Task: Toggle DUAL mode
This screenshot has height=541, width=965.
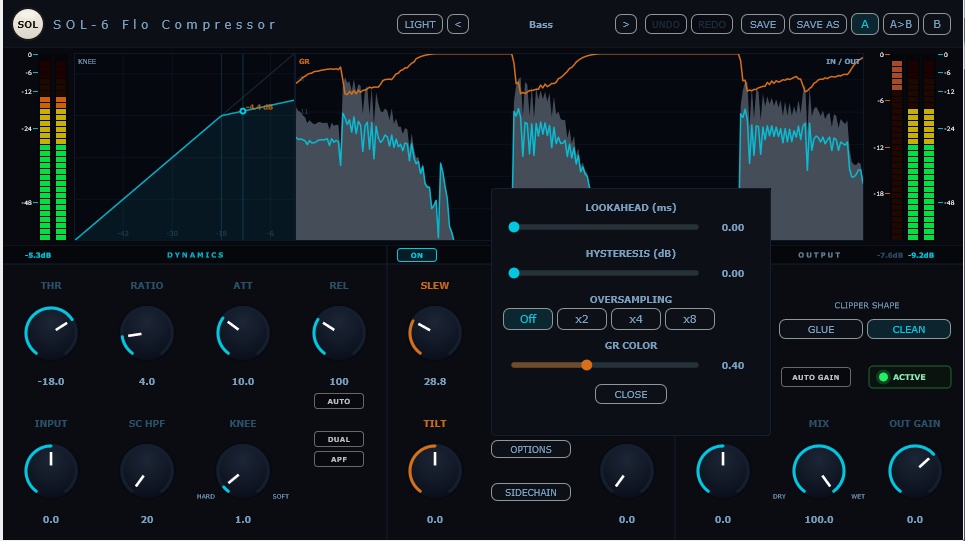Action: tap(338, 439)
